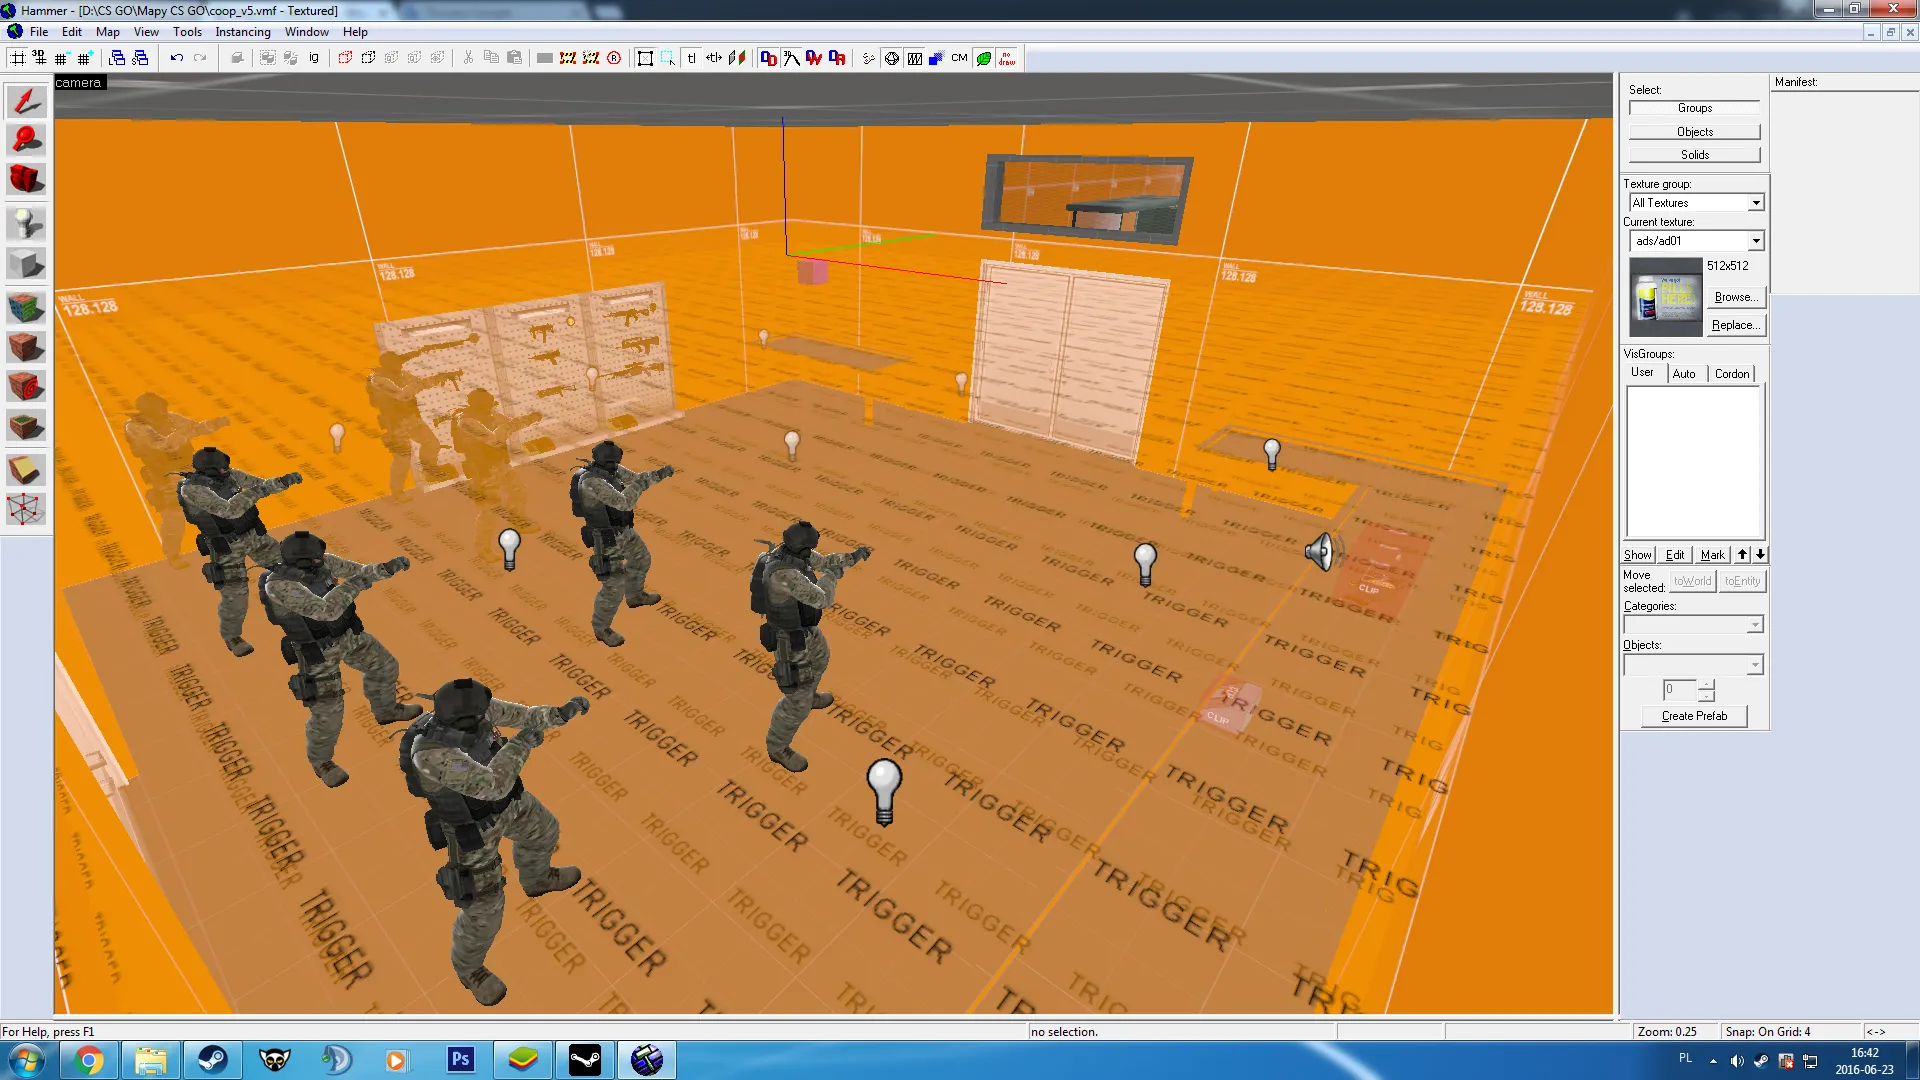The image size is (1920, 1080).
Task: Activate the Magnify tool
Action: (27, 140)
